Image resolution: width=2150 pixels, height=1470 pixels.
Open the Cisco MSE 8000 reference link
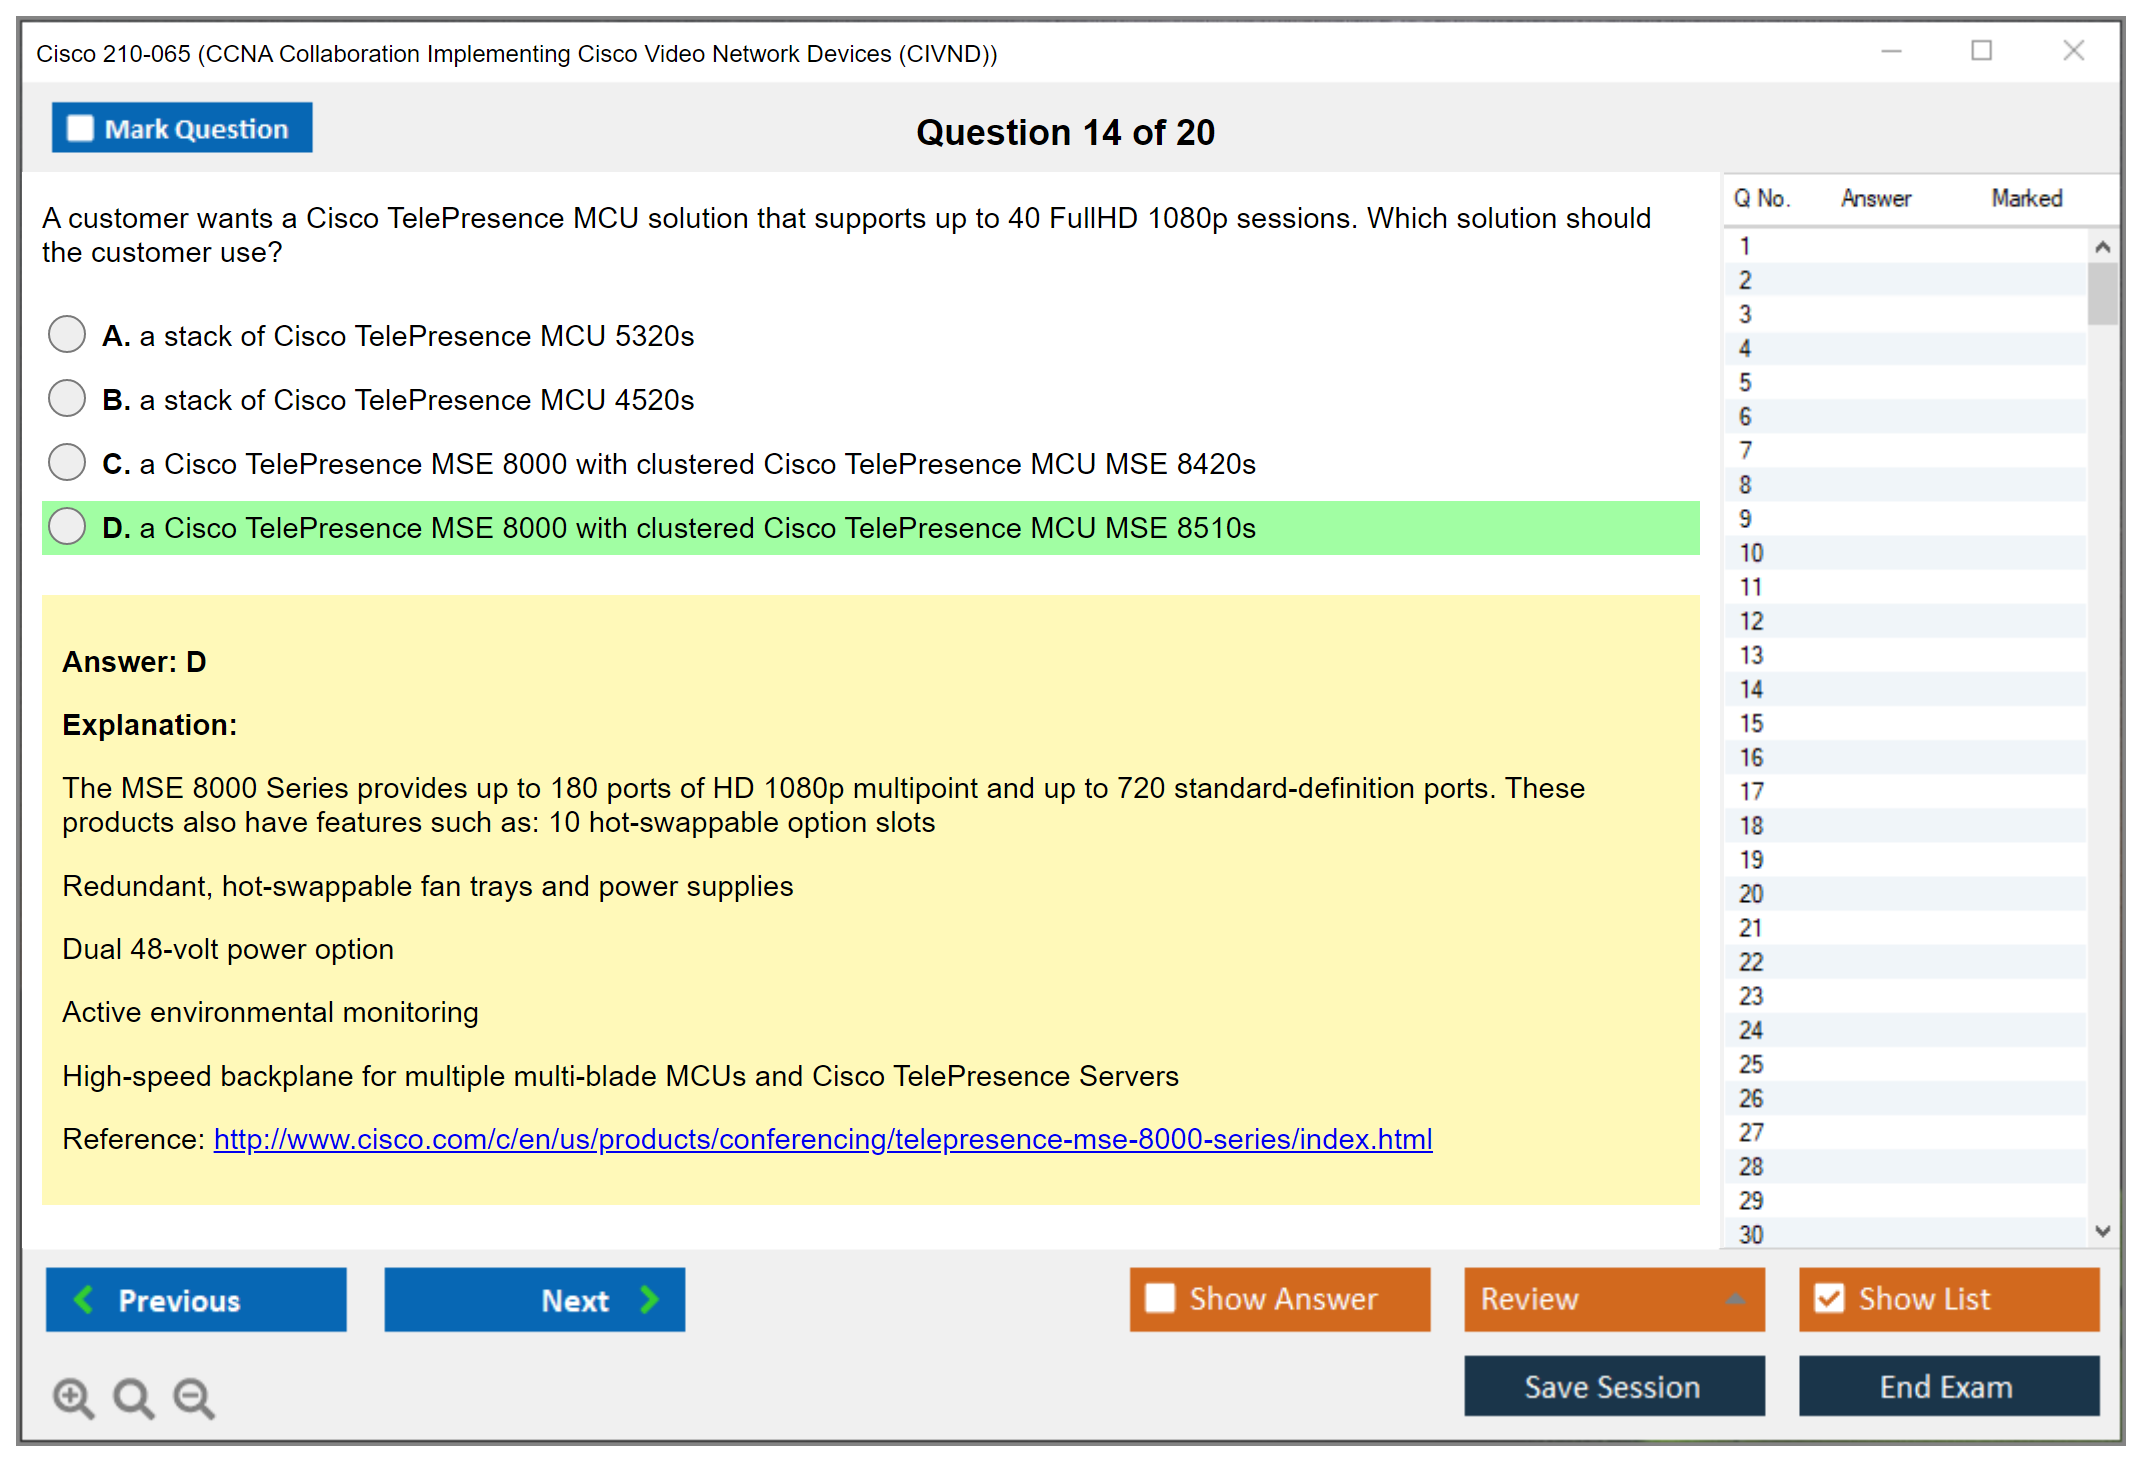tap(822, 1139)
